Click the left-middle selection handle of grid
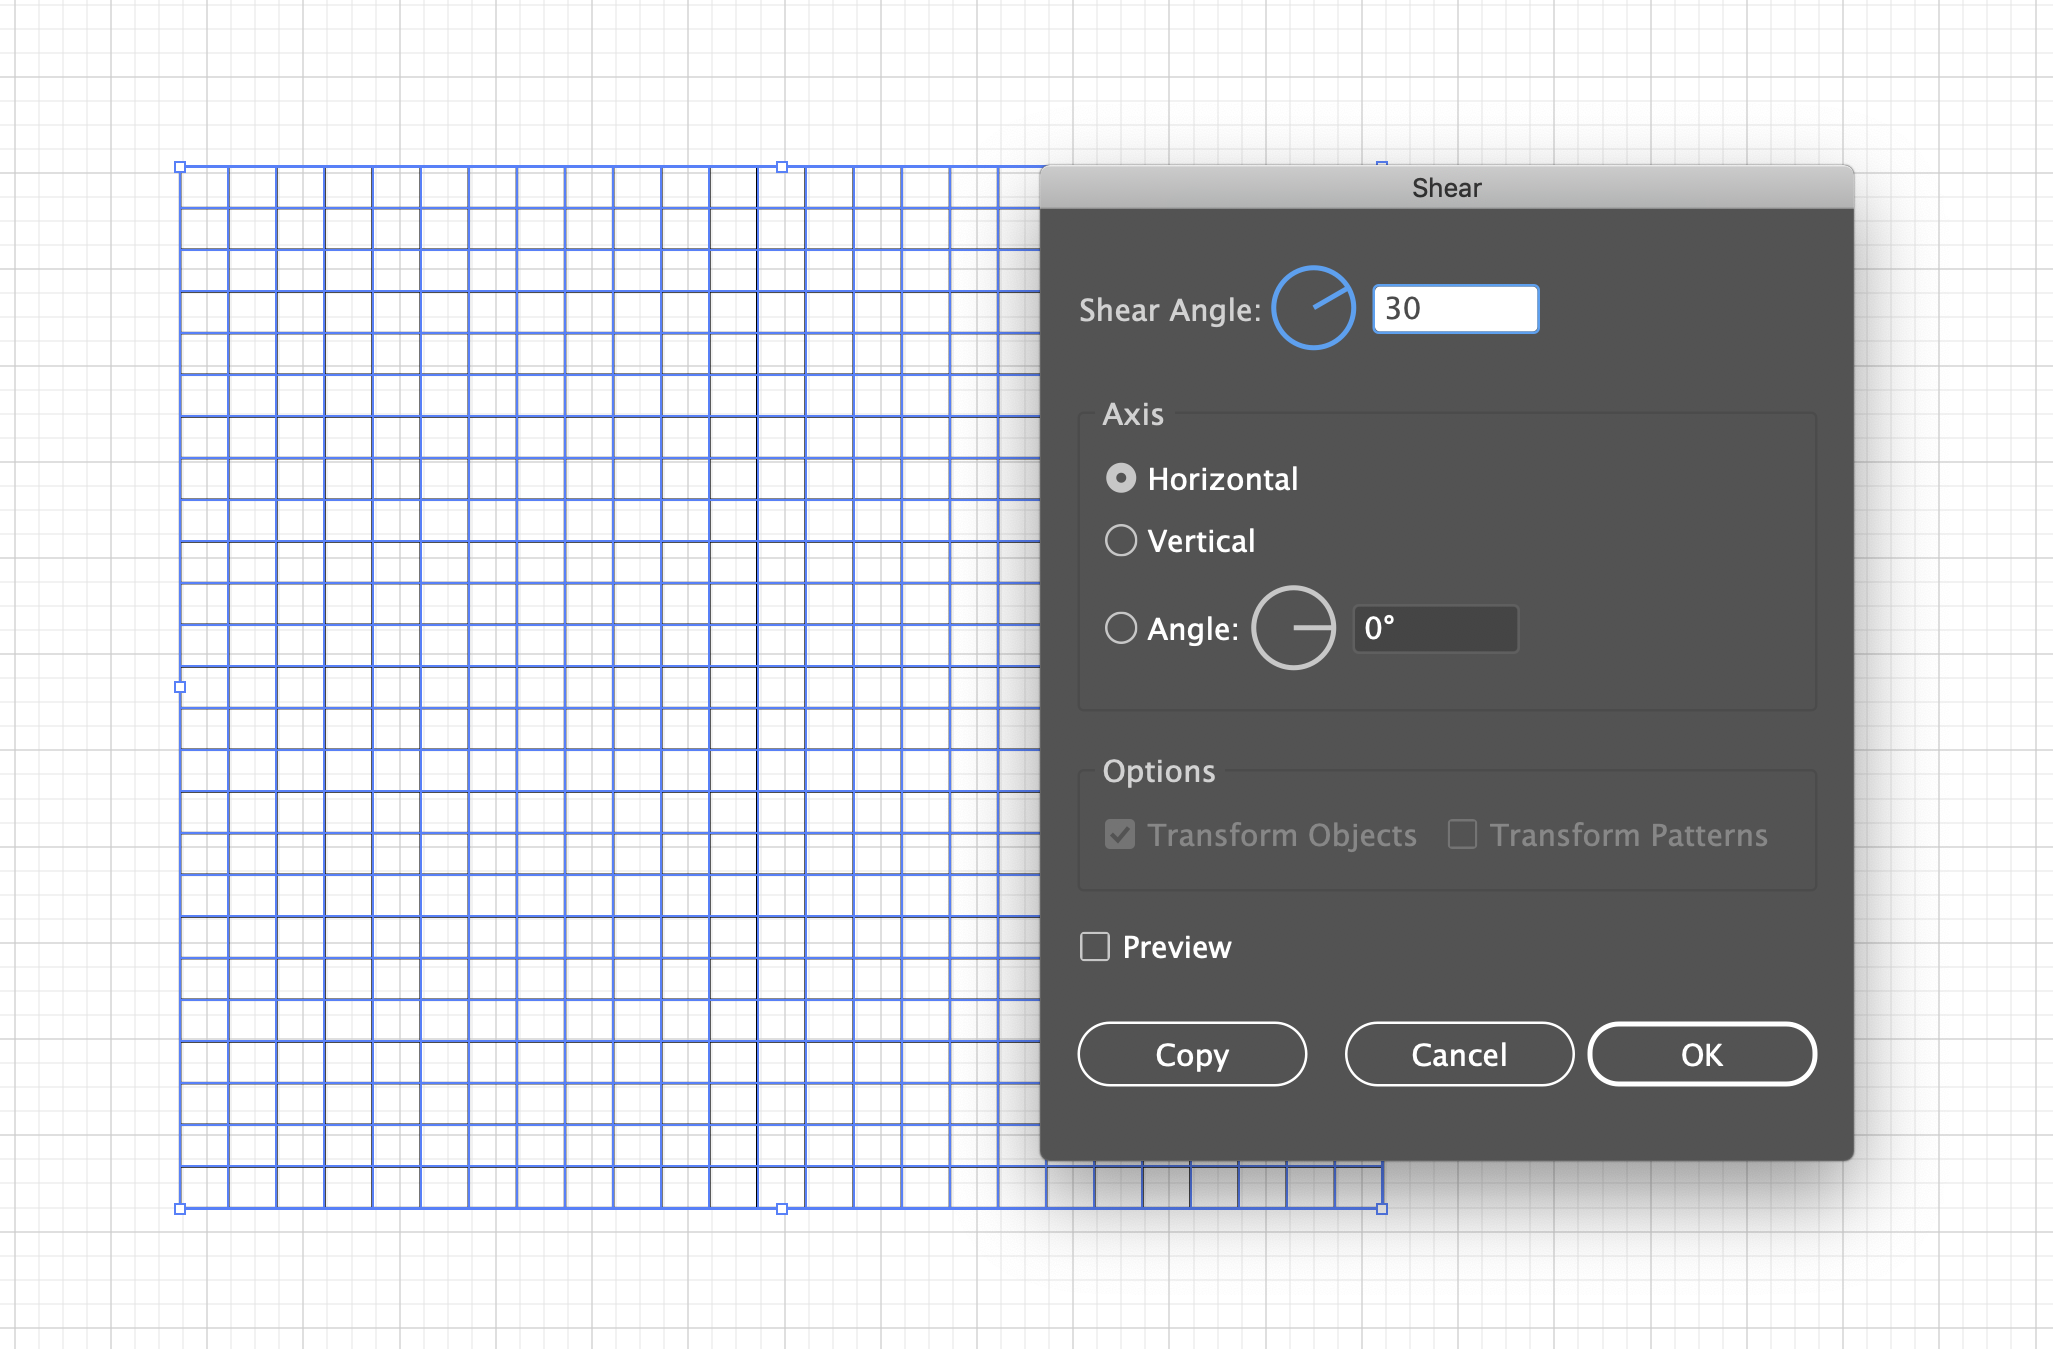 pos(180,687)
